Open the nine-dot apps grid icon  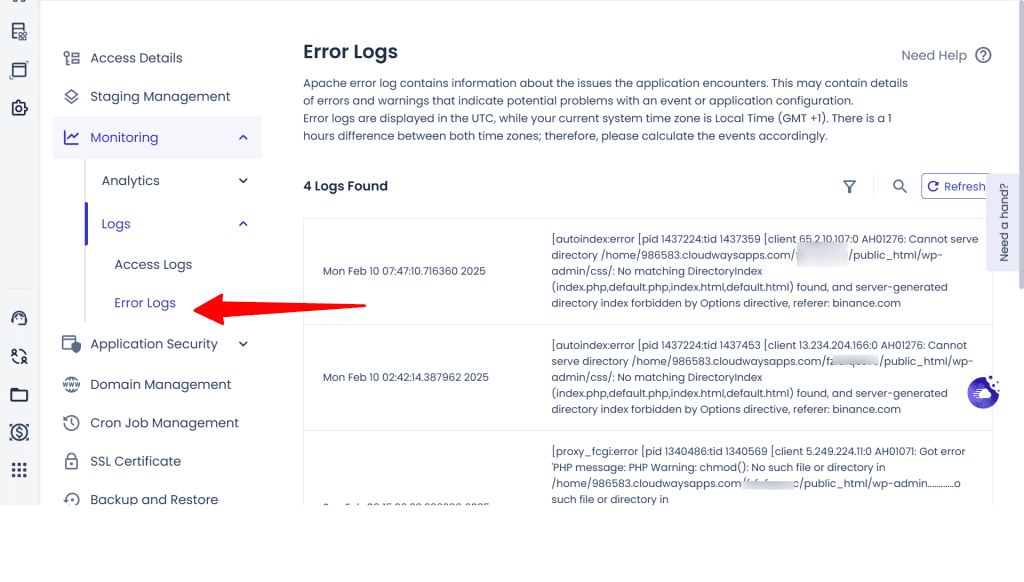pos(19,470)
